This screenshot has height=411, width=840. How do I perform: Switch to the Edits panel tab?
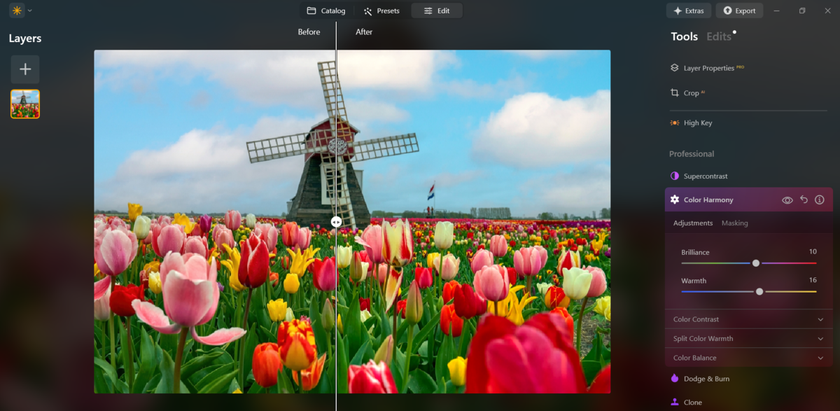click(x=718, y=36)
